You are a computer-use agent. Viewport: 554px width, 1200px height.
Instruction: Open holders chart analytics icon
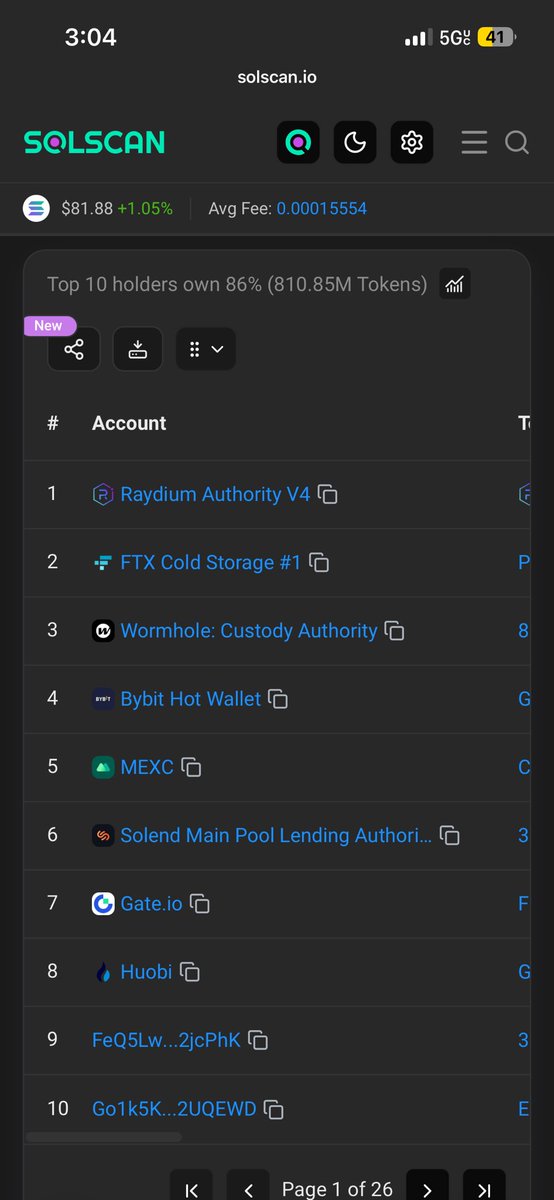pos(455,285)
